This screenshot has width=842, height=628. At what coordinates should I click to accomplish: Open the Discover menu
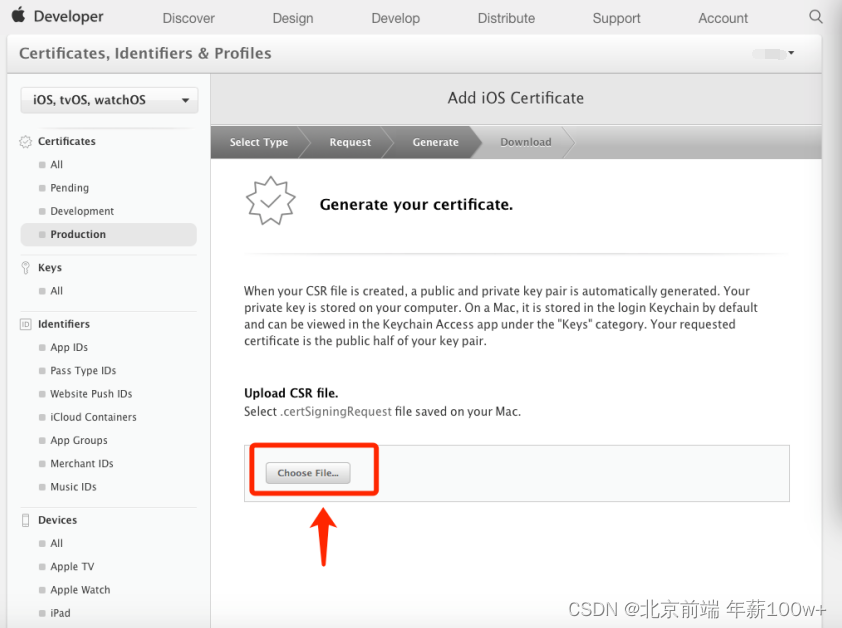188,18
